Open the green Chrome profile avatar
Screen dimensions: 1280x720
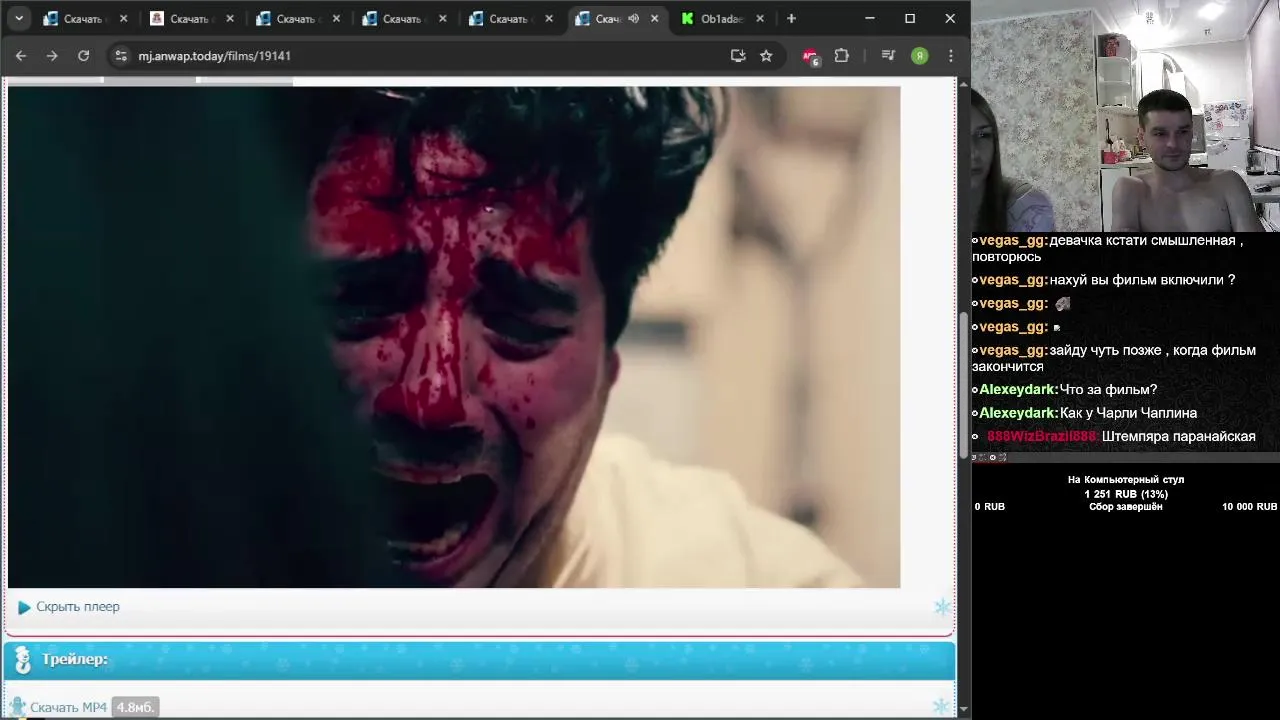click(x=920, y=56)
